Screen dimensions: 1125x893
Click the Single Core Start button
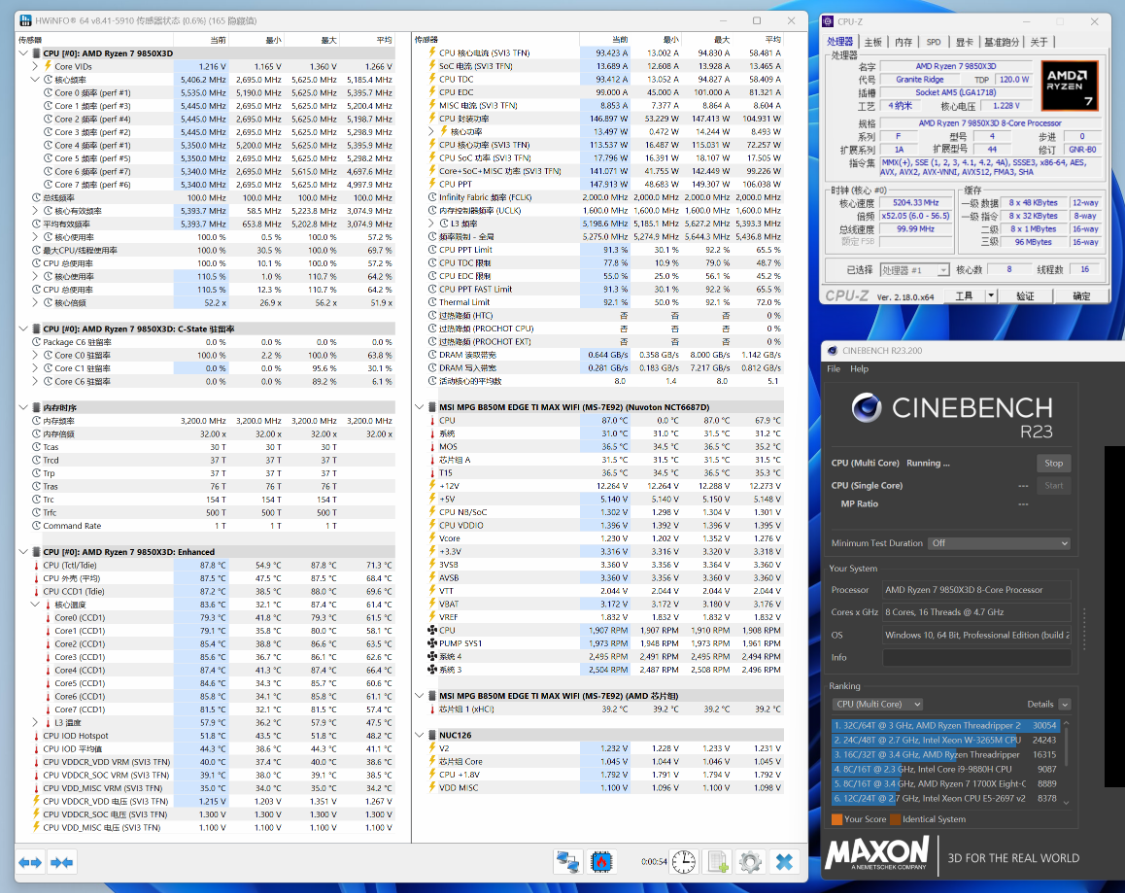pos(1053,486)
